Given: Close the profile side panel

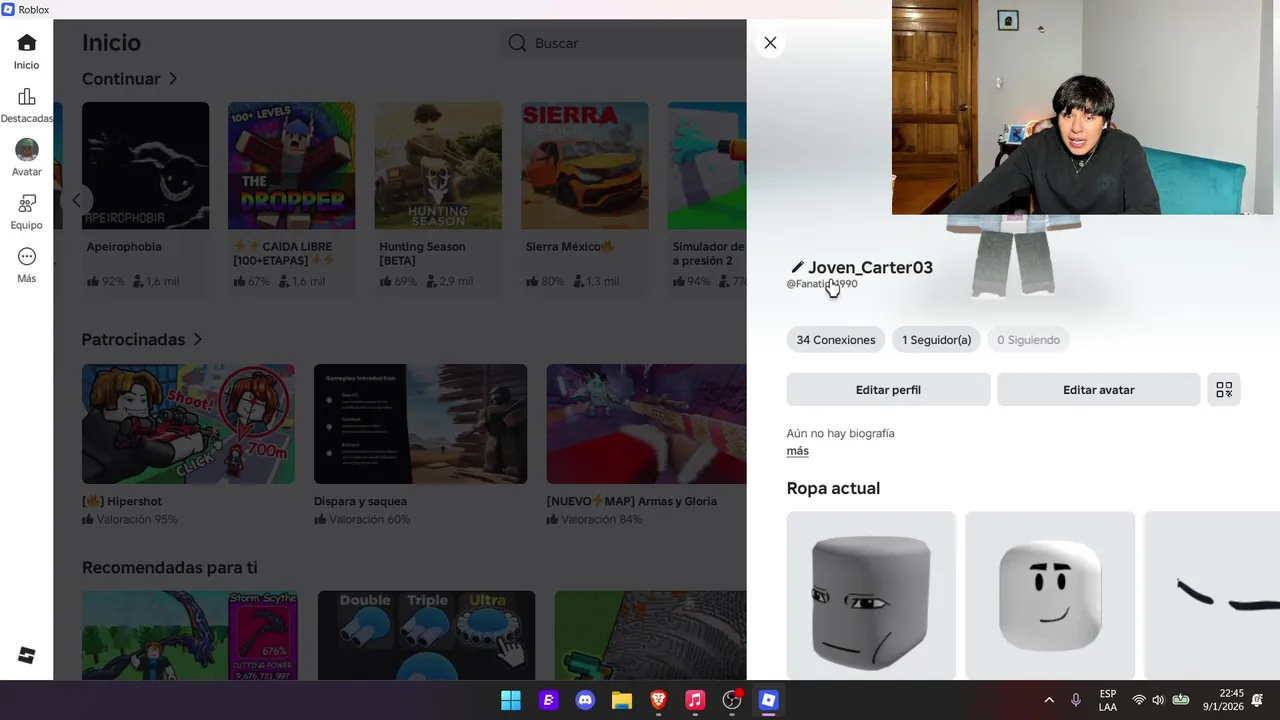Looking at the screenshot, I should 770,43.
